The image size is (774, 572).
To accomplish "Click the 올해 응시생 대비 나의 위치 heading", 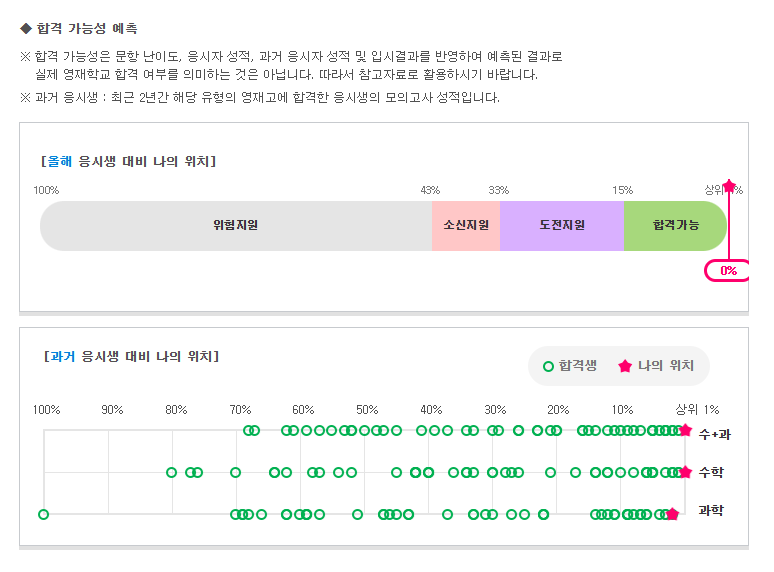I will [x=128, y=161].
